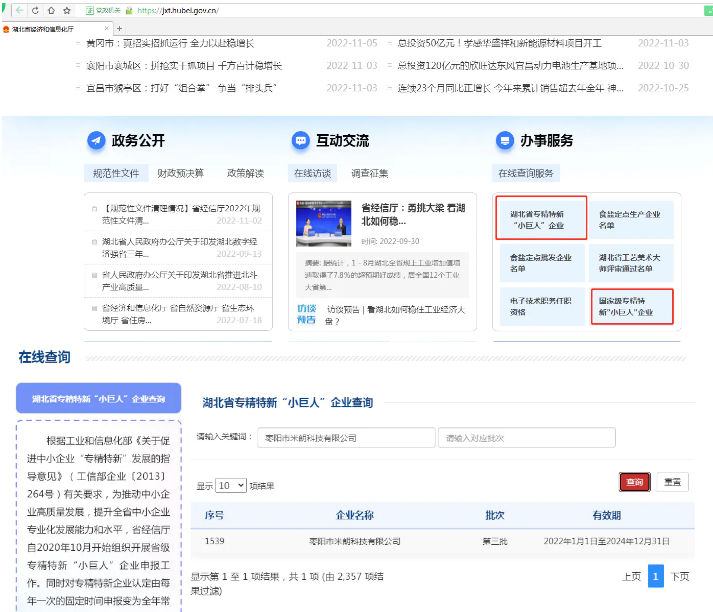713x612 pixels.
Task: Bookmark the page with the star icon
Action: click(x=66, y=10)
